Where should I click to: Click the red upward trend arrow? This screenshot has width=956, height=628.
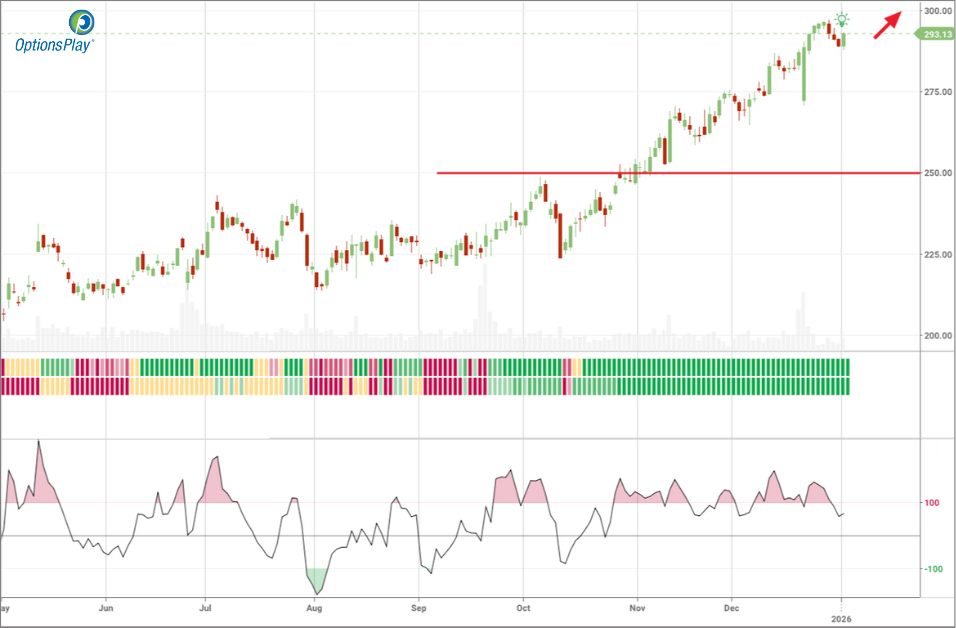pos(888,25)
